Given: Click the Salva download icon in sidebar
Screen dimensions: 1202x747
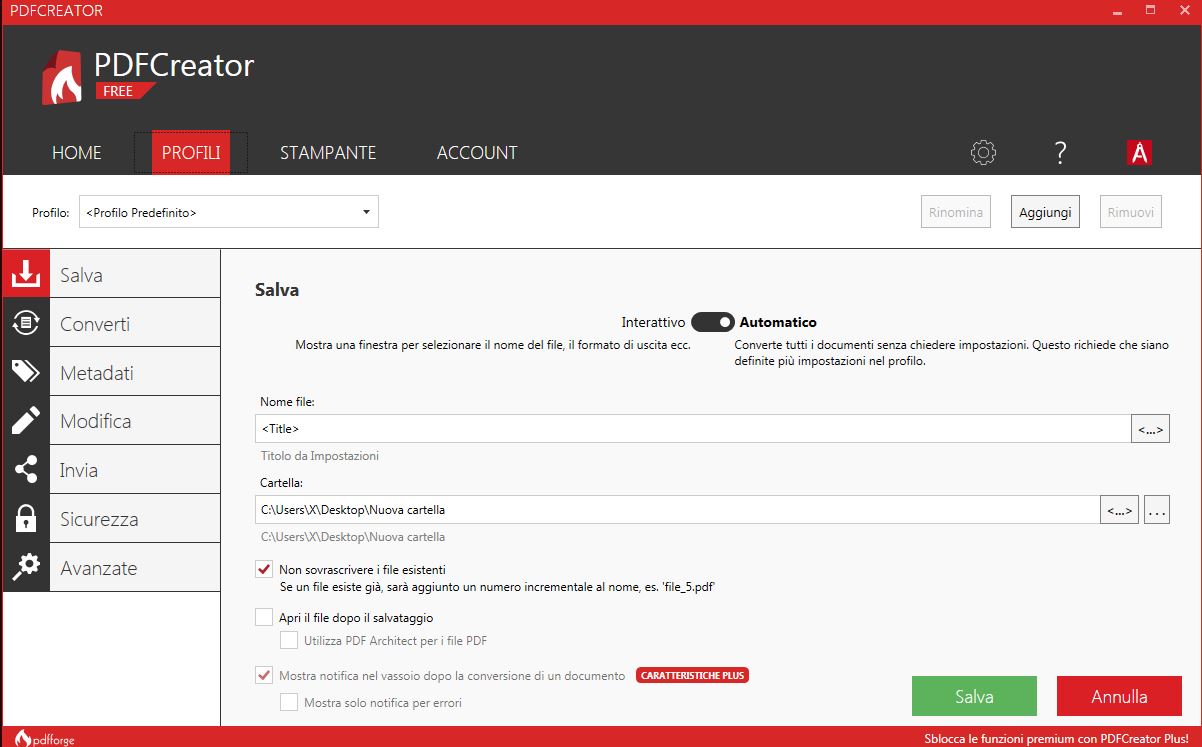Looking at the screenshot, I should coord(26,274).
